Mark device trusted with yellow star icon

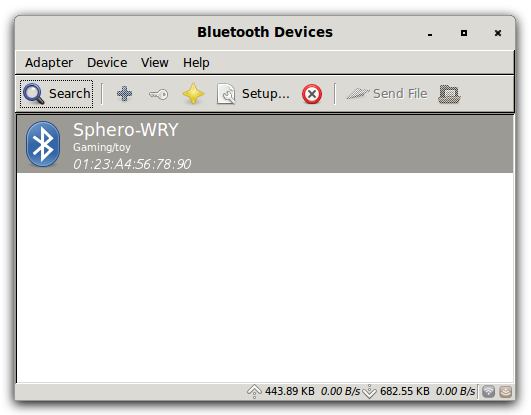(193, 94)
